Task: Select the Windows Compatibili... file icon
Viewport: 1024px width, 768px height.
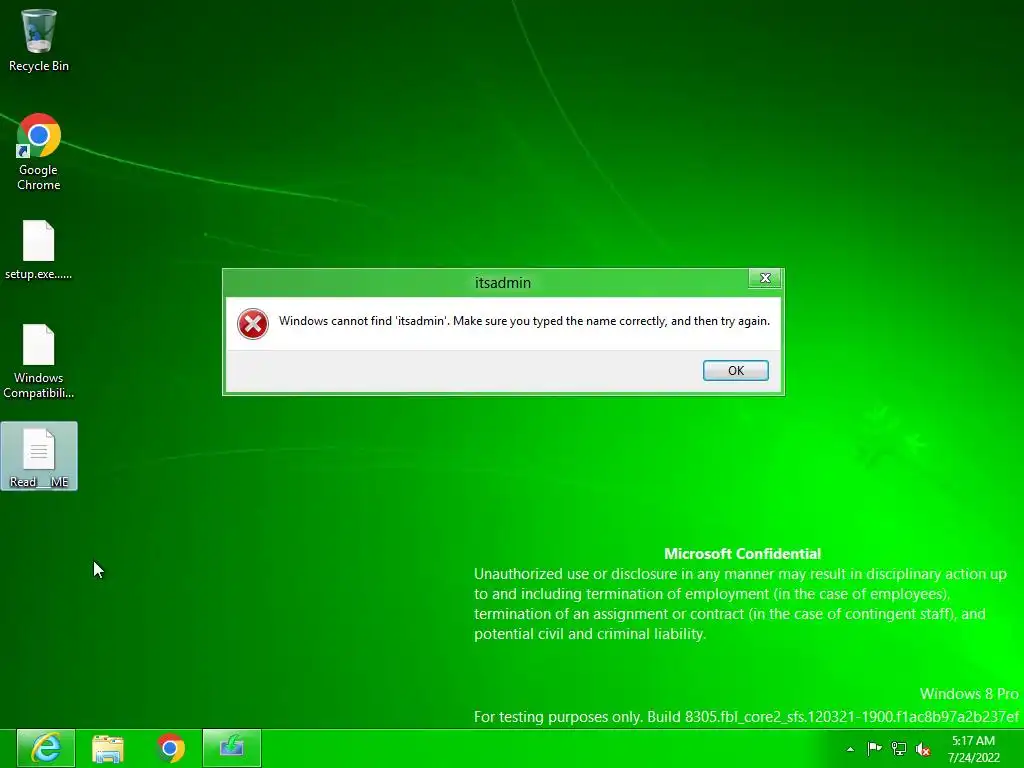Action: click(39, 361)
